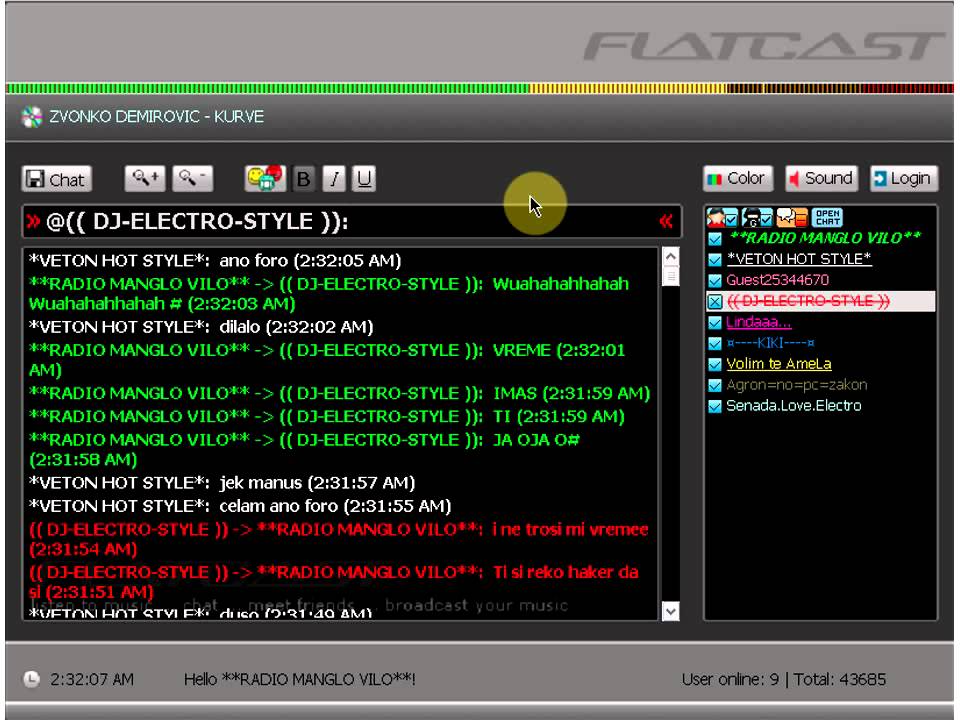
Task: Toggle the registered users filter icon
Action: tap(722, 217)
